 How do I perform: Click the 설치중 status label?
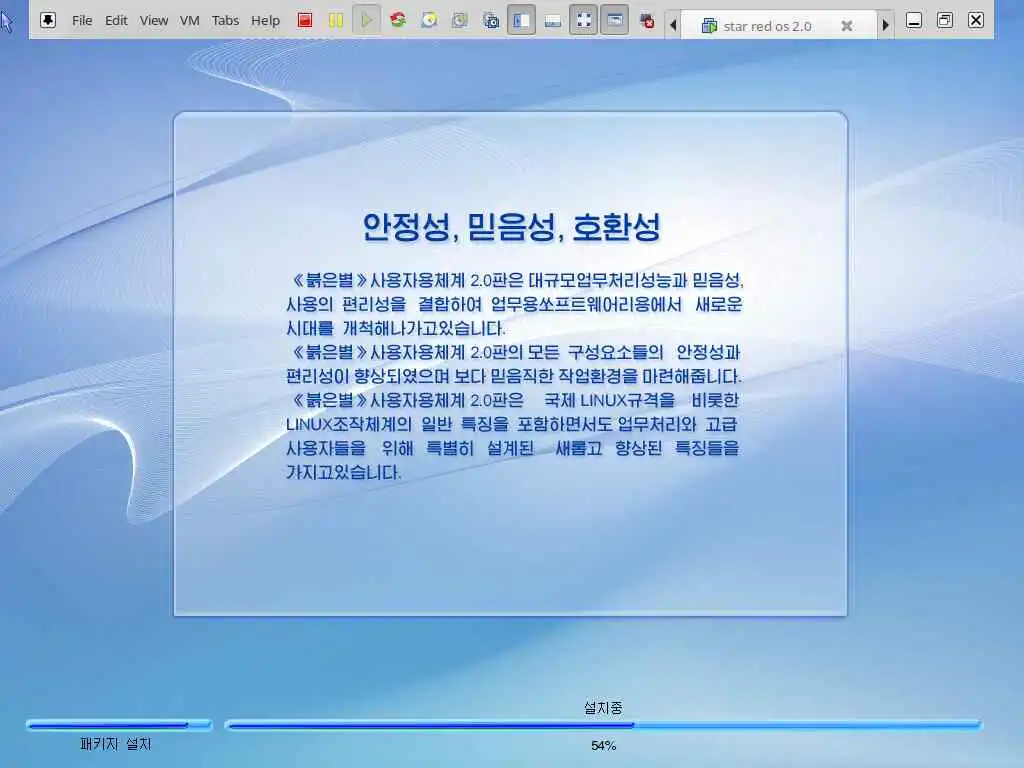(603, 707)
